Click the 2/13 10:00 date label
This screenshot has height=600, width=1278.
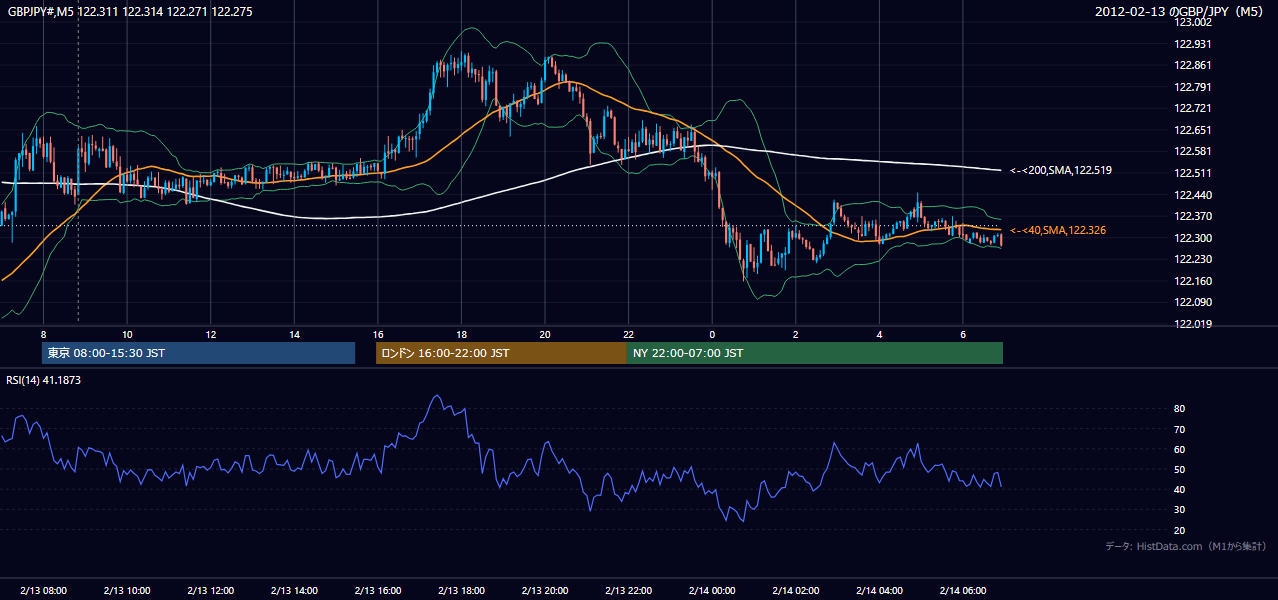127,590
